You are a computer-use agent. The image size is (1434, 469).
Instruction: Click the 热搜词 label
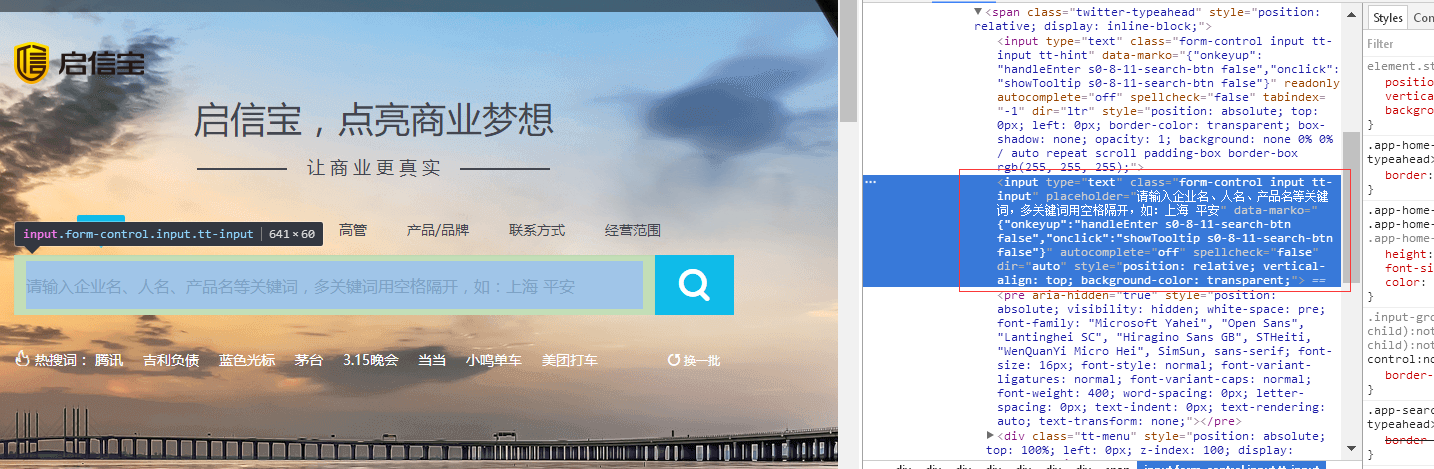60,360
